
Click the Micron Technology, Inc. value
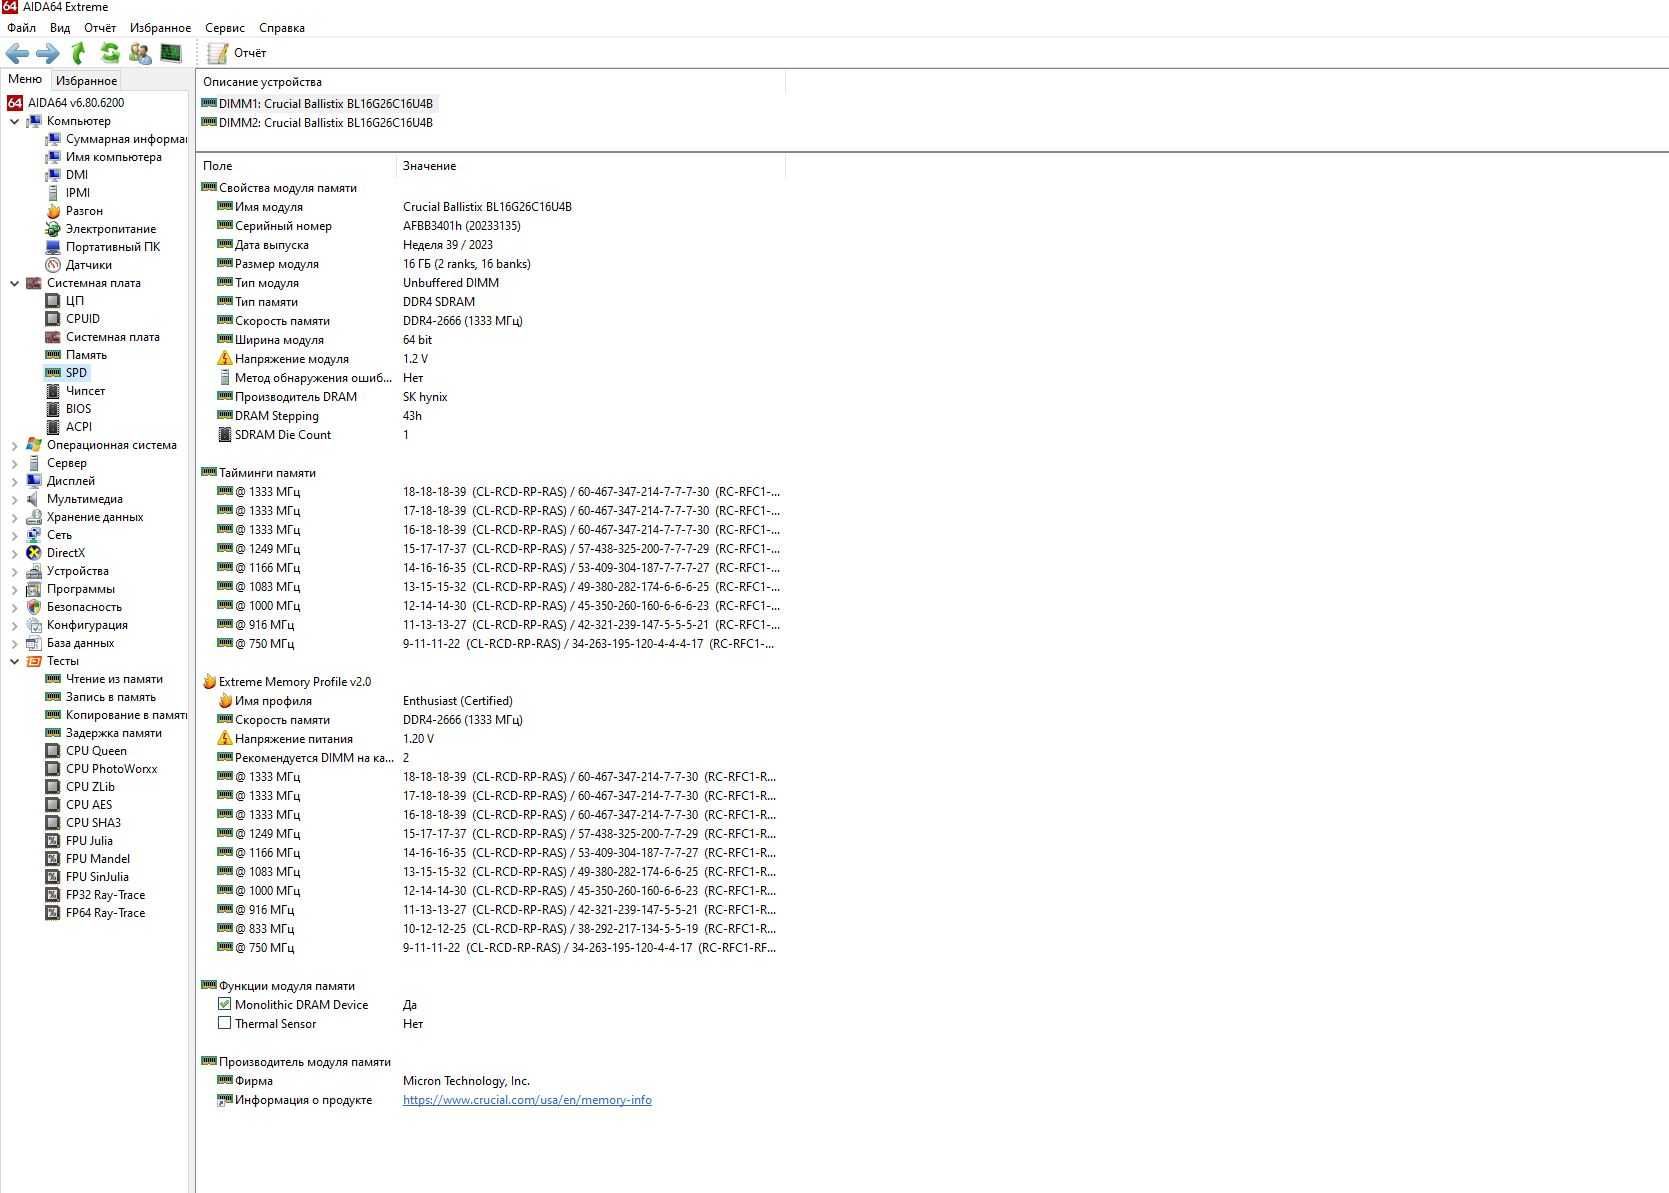pos(466,1081)
